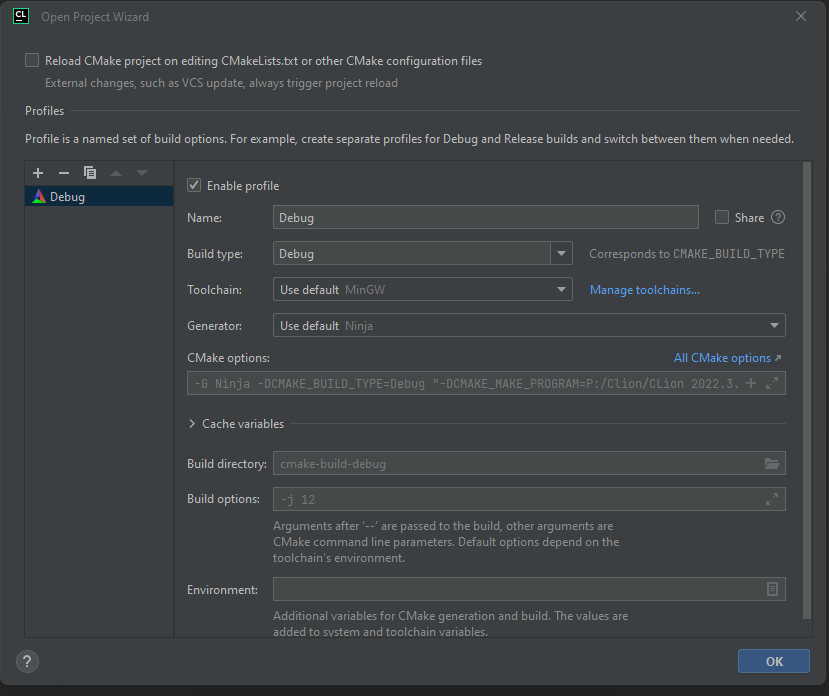The width and height of the screenshot is (829, 696).
Task: Open All CMake options link
Action: (x=727, y=358)
